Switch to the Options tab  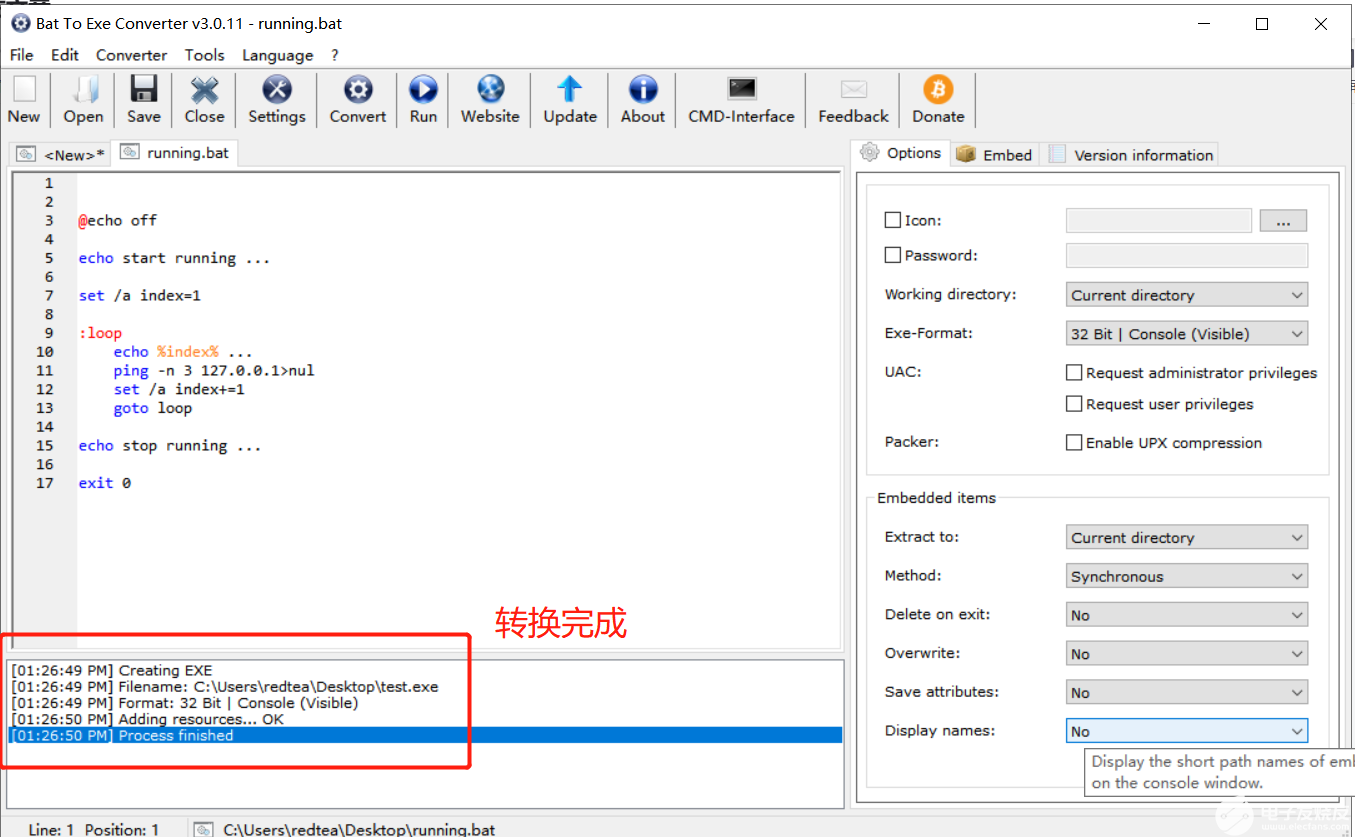pyautogui.click(x=901, y=153)
